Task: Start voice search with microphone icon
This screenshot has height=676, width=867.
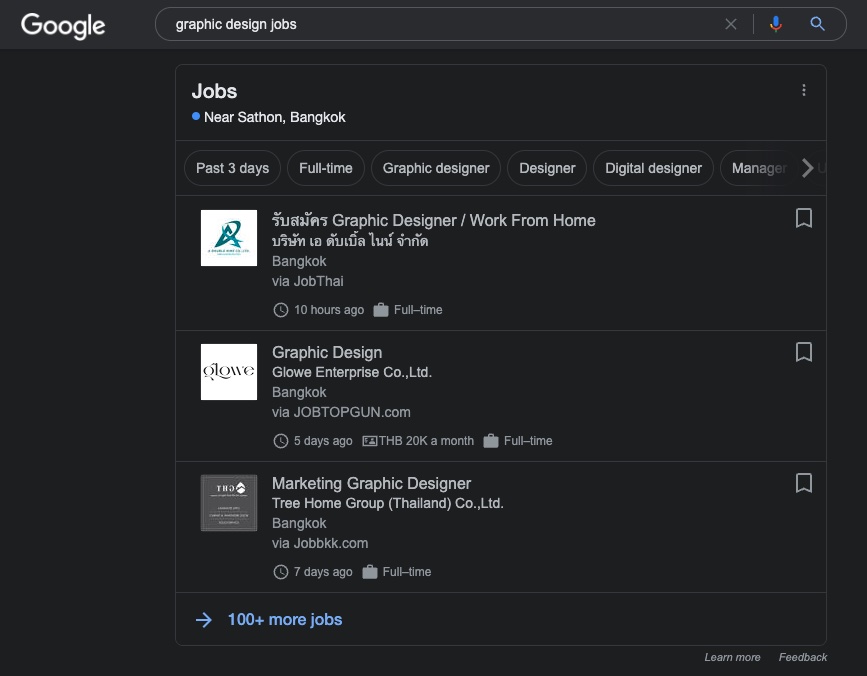Action: pos(775,24)
